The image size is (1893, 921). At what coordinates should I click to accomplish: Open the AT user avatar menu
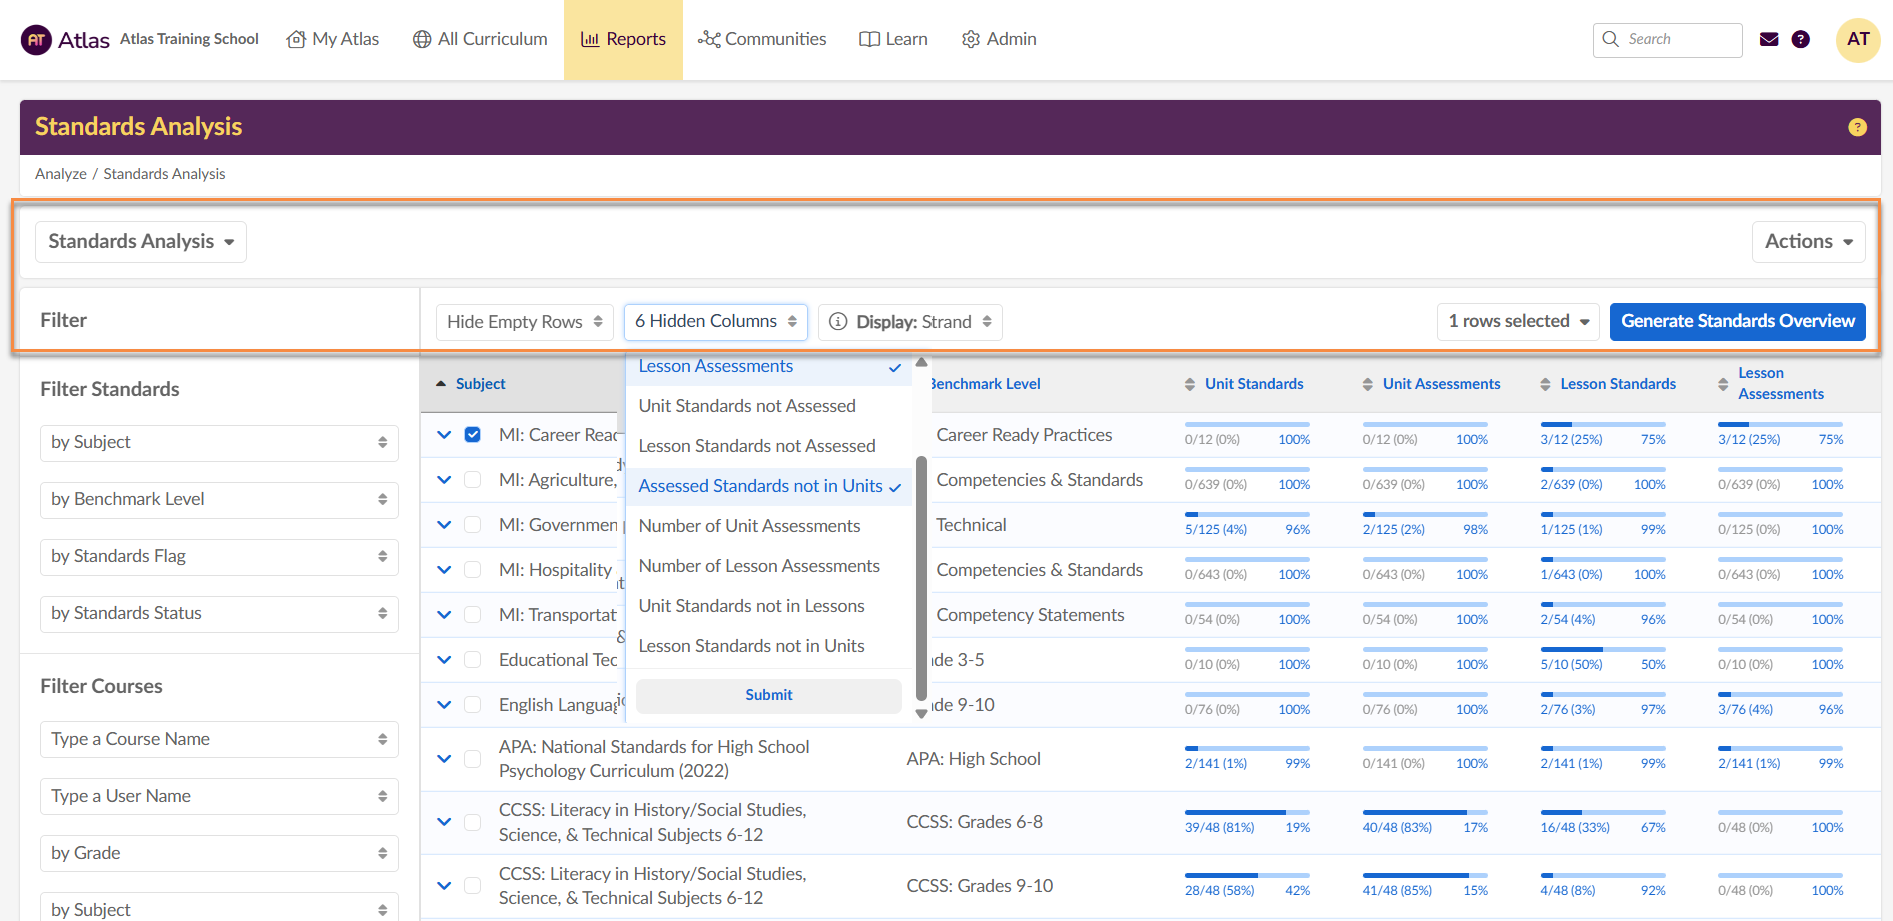[1857, 40]
